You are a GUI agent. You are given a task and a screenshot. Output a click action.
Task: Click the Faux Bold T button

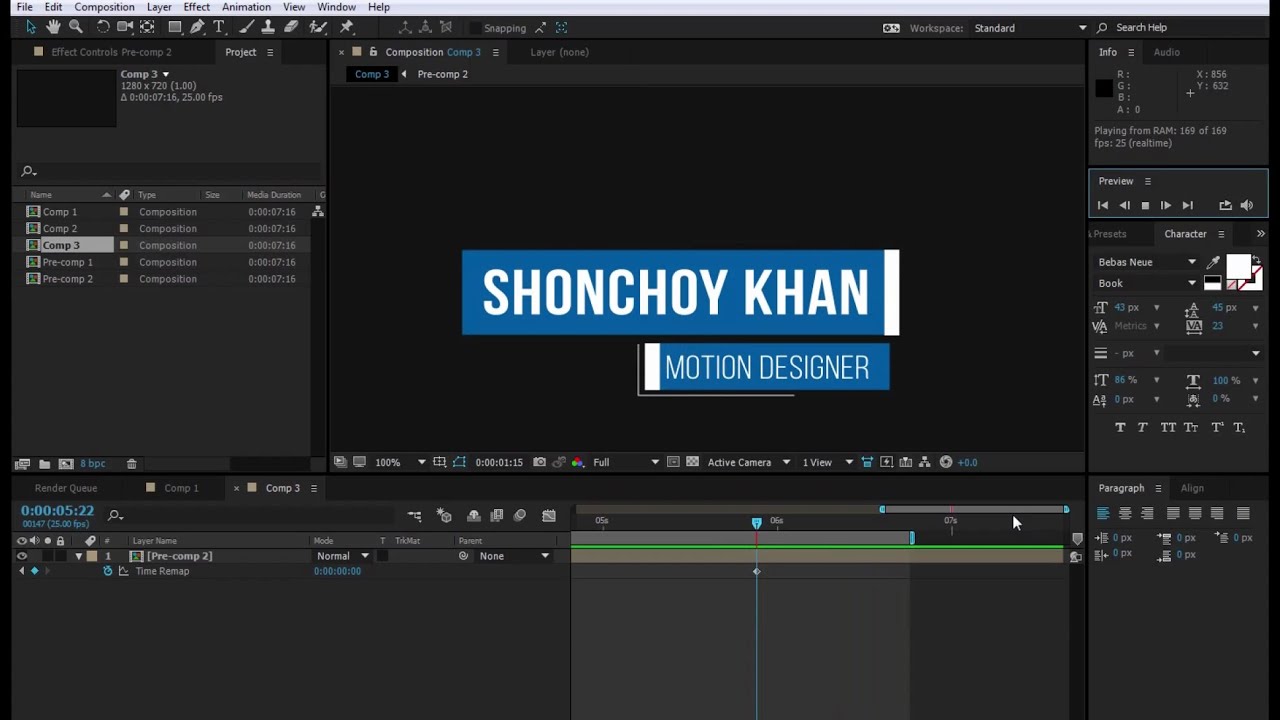click(x=1120, y=427)
